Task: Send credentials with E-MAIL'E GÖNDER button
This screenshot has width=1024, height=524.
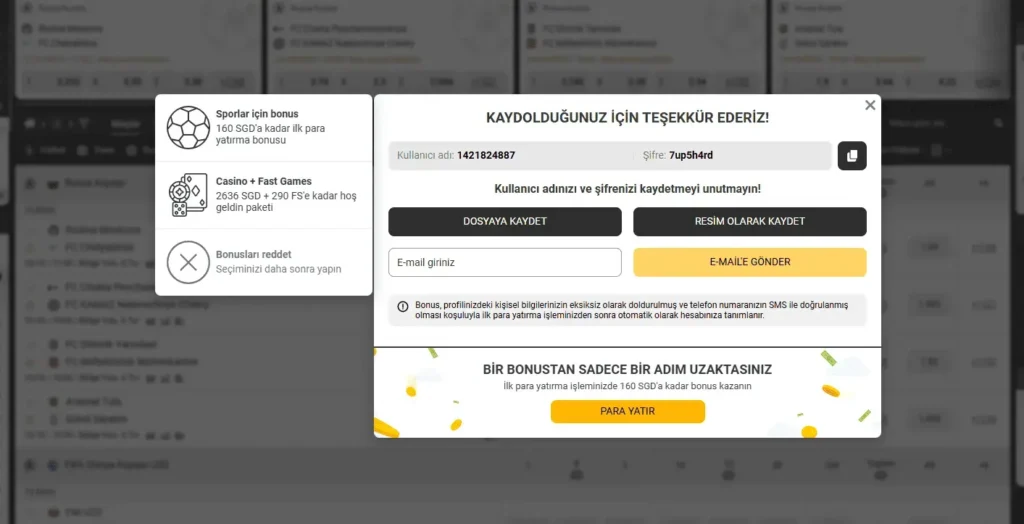Action: point(749,262)
